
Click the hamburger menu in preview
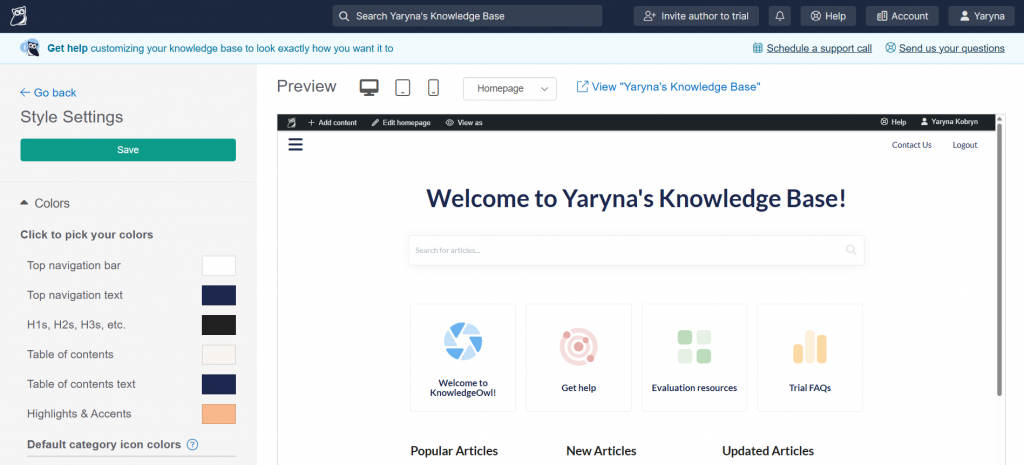(x=296, y=144)
